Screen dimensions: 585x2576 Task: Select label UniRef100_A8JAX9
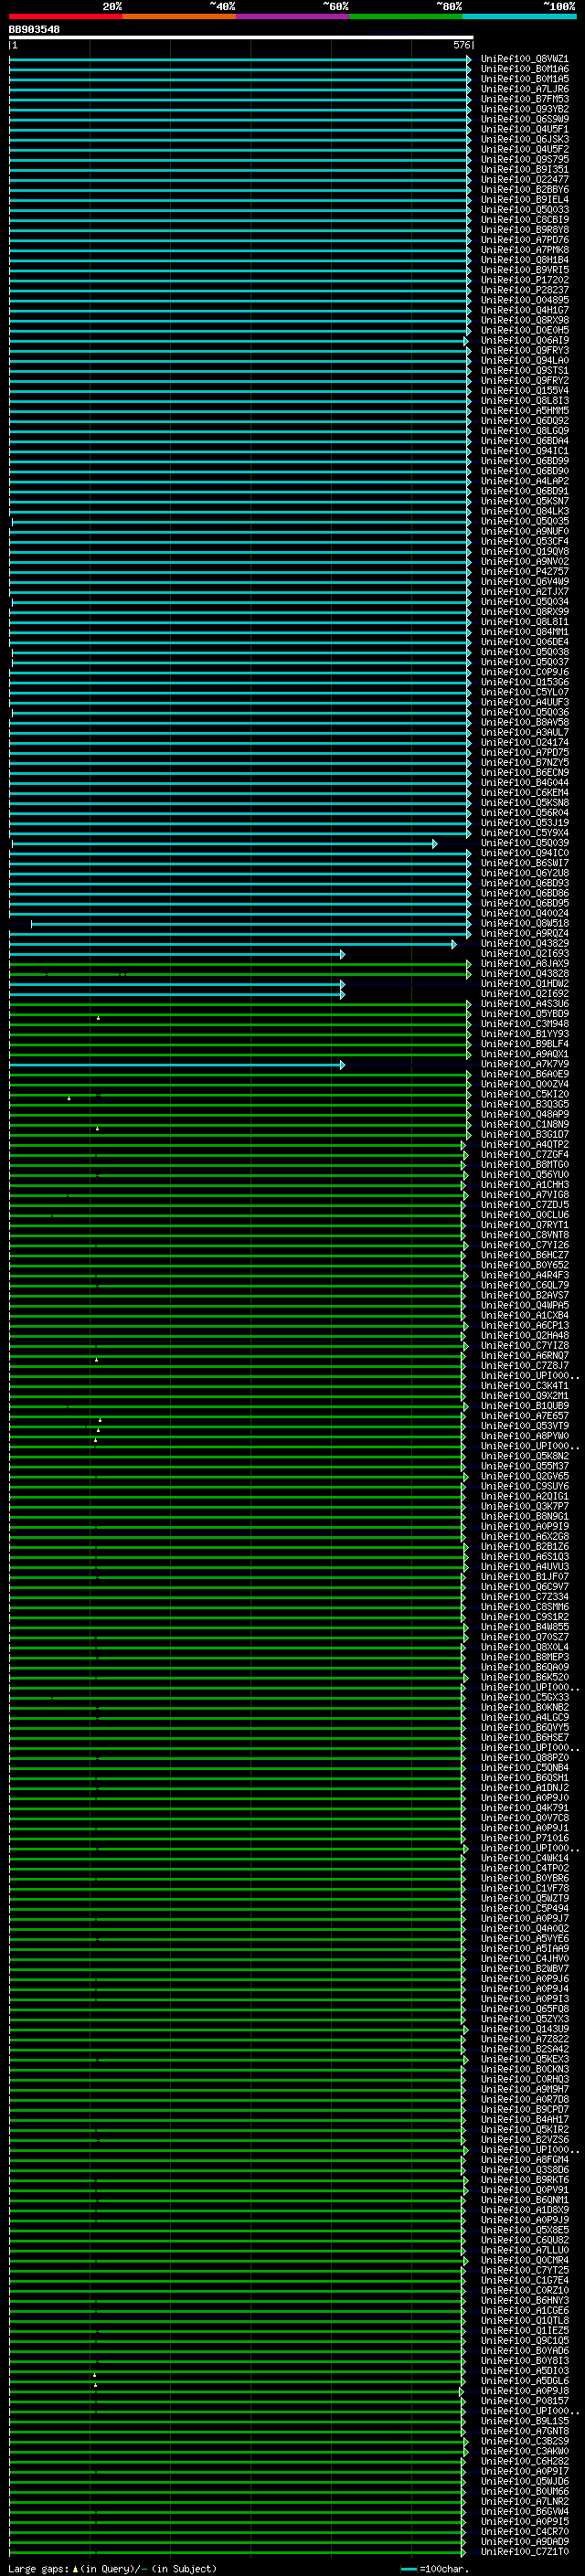pos(524,964)
